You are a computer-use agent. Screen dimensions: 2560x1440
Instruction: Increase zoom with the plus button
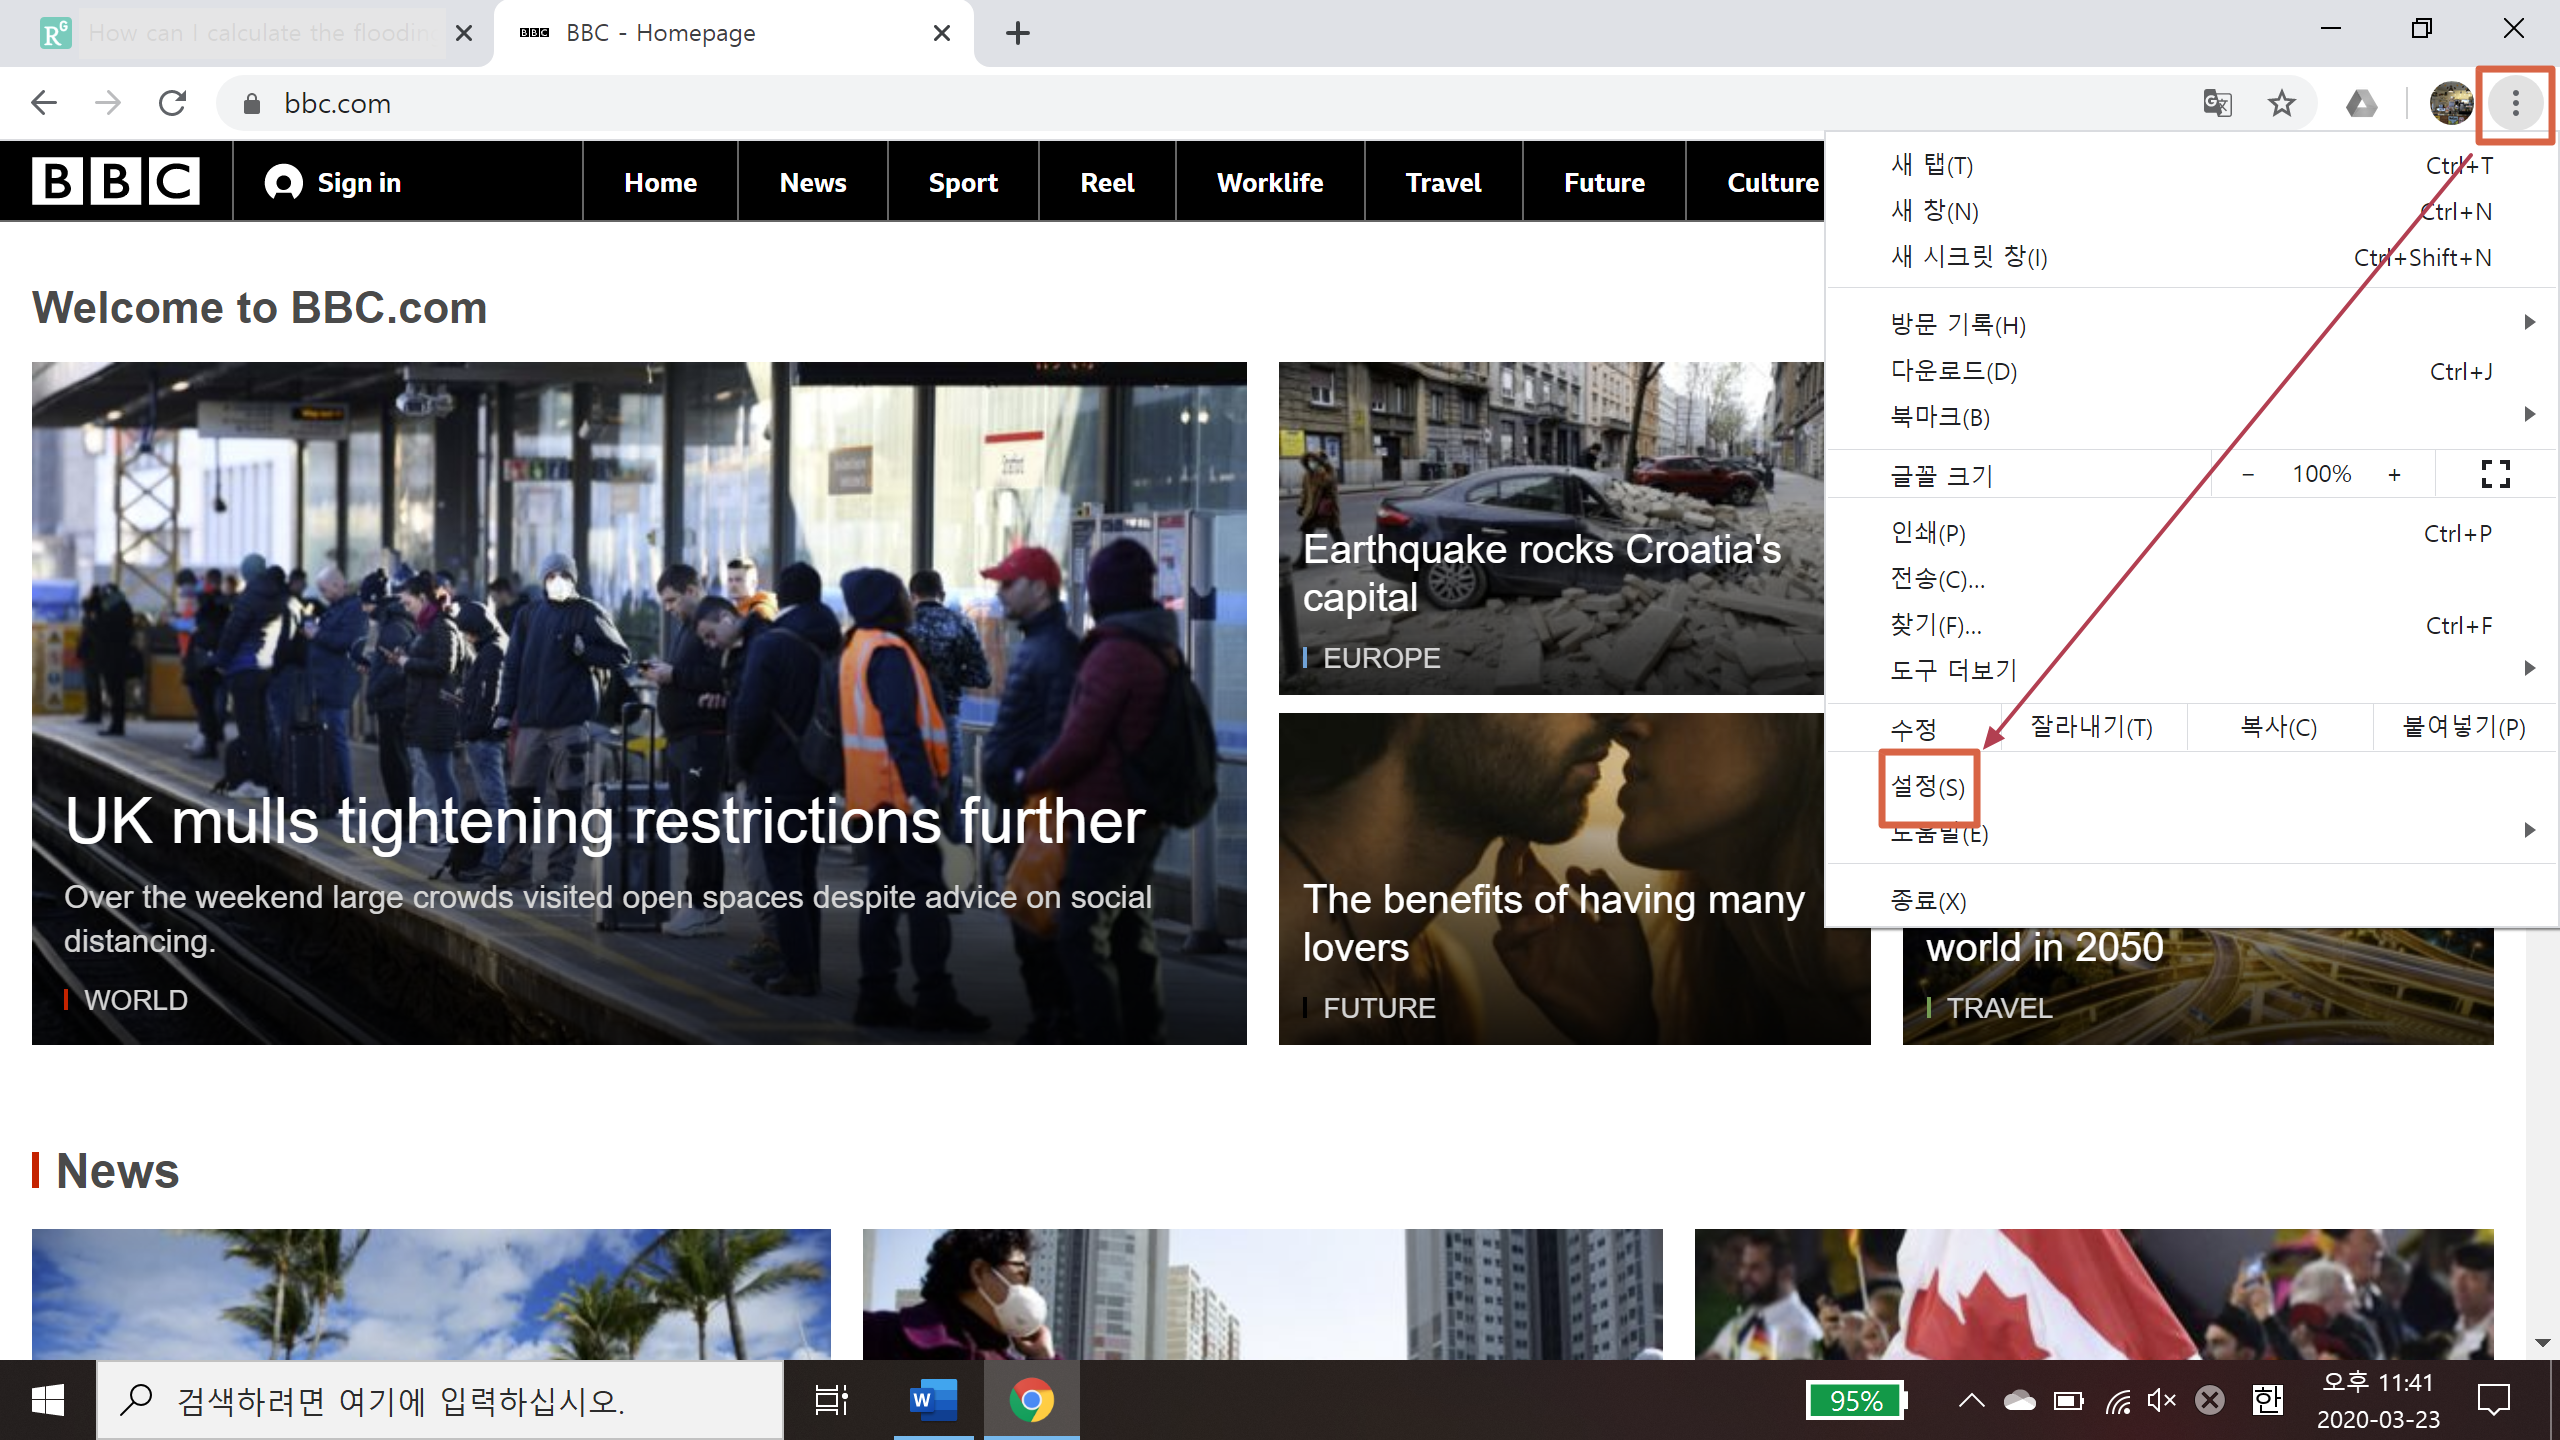(x=2394, y=475)
